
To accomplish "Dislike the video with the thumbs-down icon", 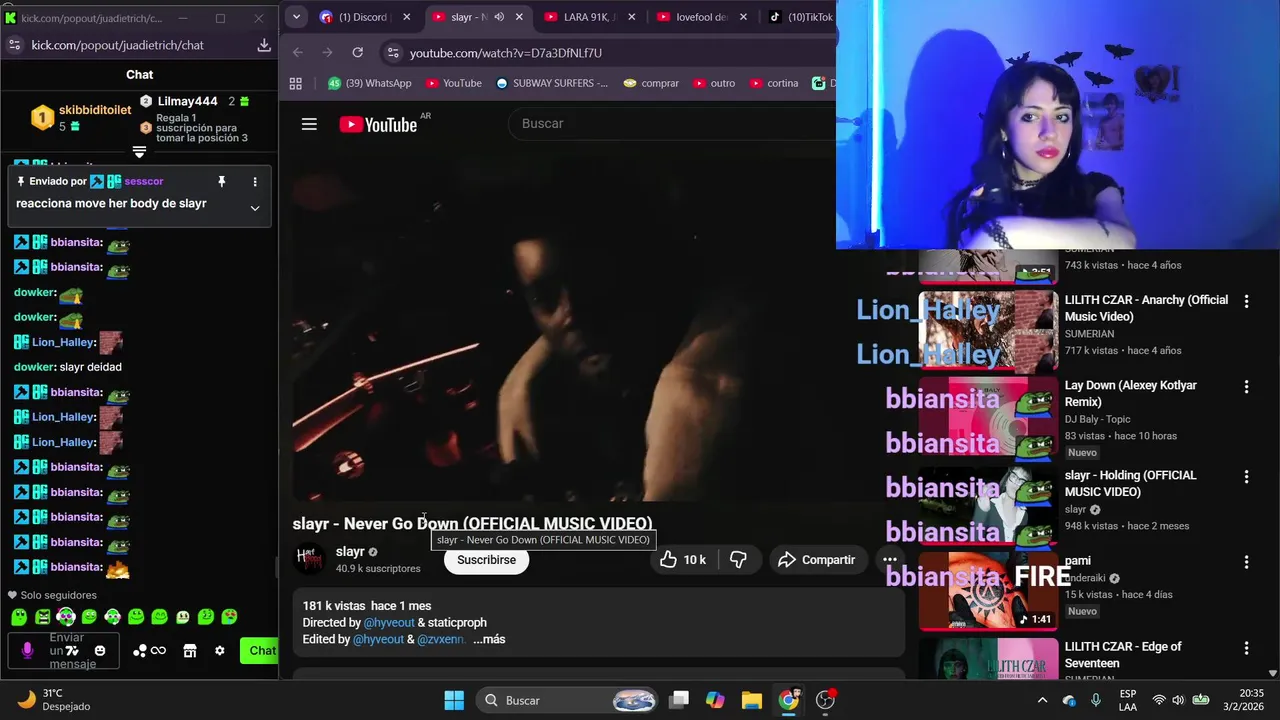I will [x=738, y=560].
